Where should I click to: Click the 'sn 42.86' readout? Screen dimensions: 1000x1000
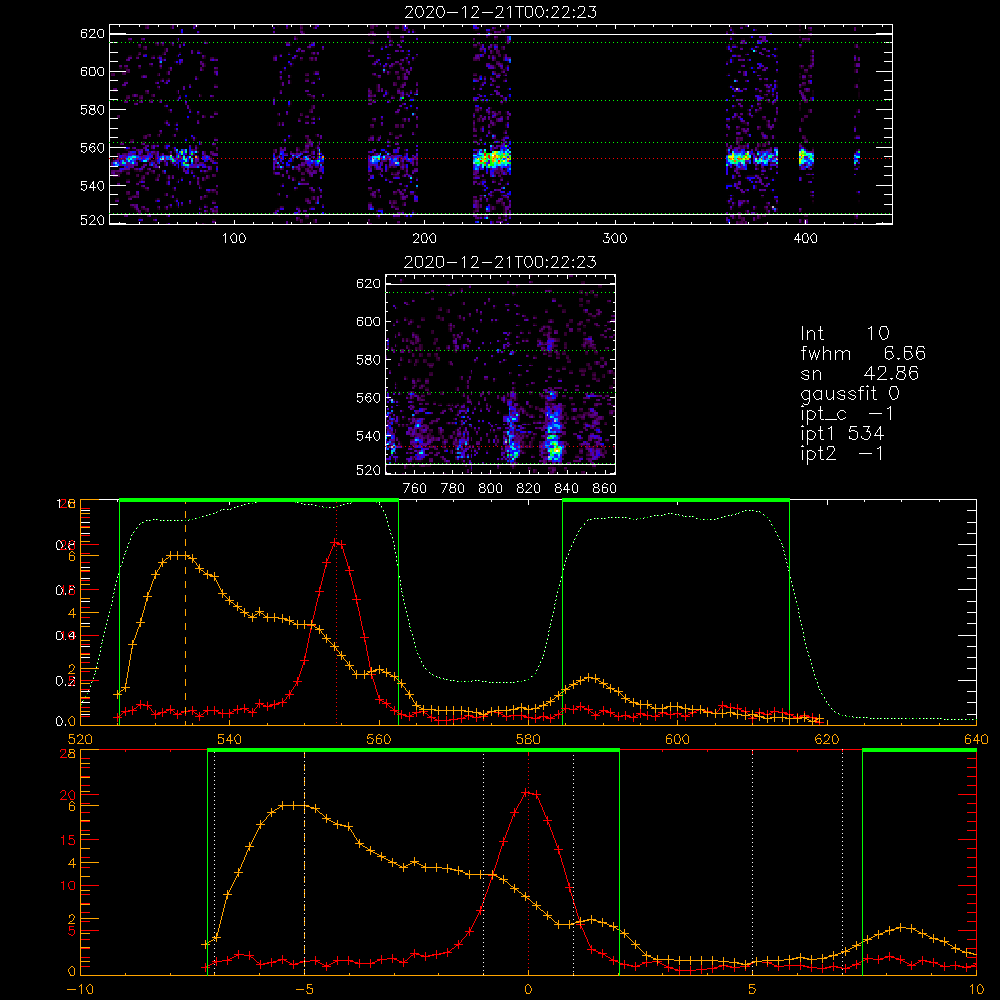tap(860, 373)
